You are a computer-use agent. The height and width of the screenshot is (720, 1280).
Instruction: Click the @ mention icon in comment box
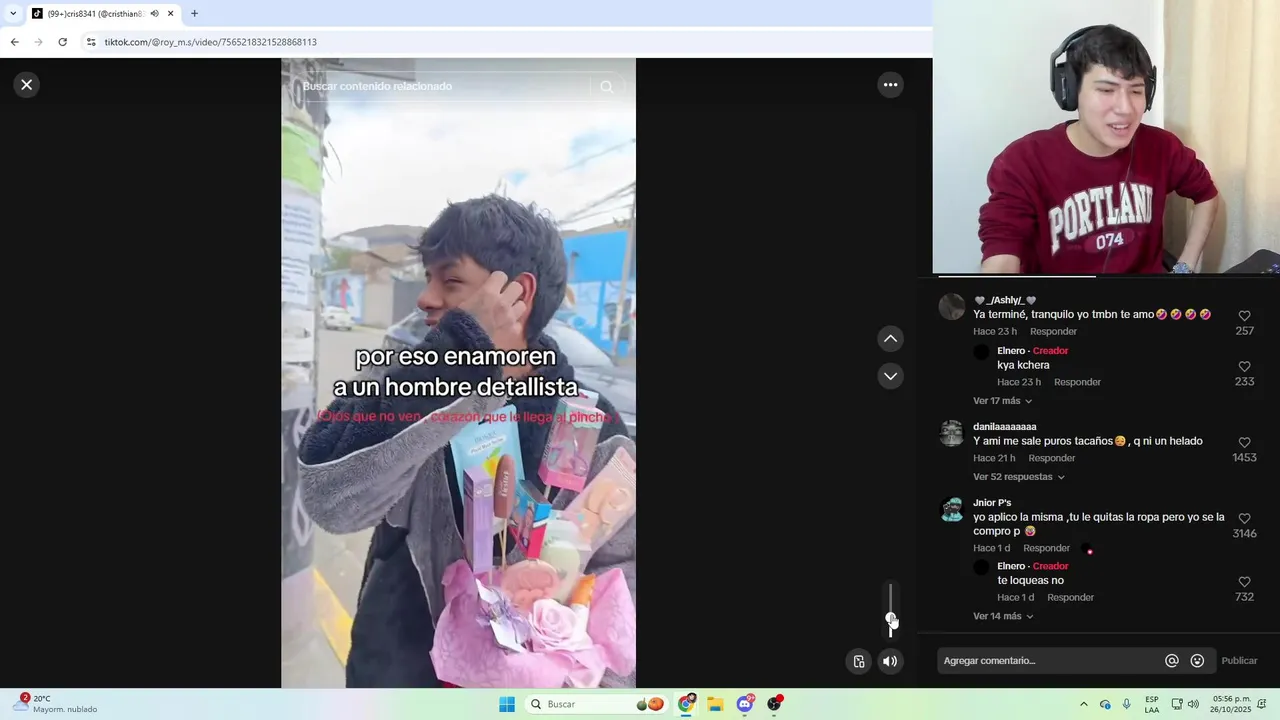click(x=1171, y=661)
